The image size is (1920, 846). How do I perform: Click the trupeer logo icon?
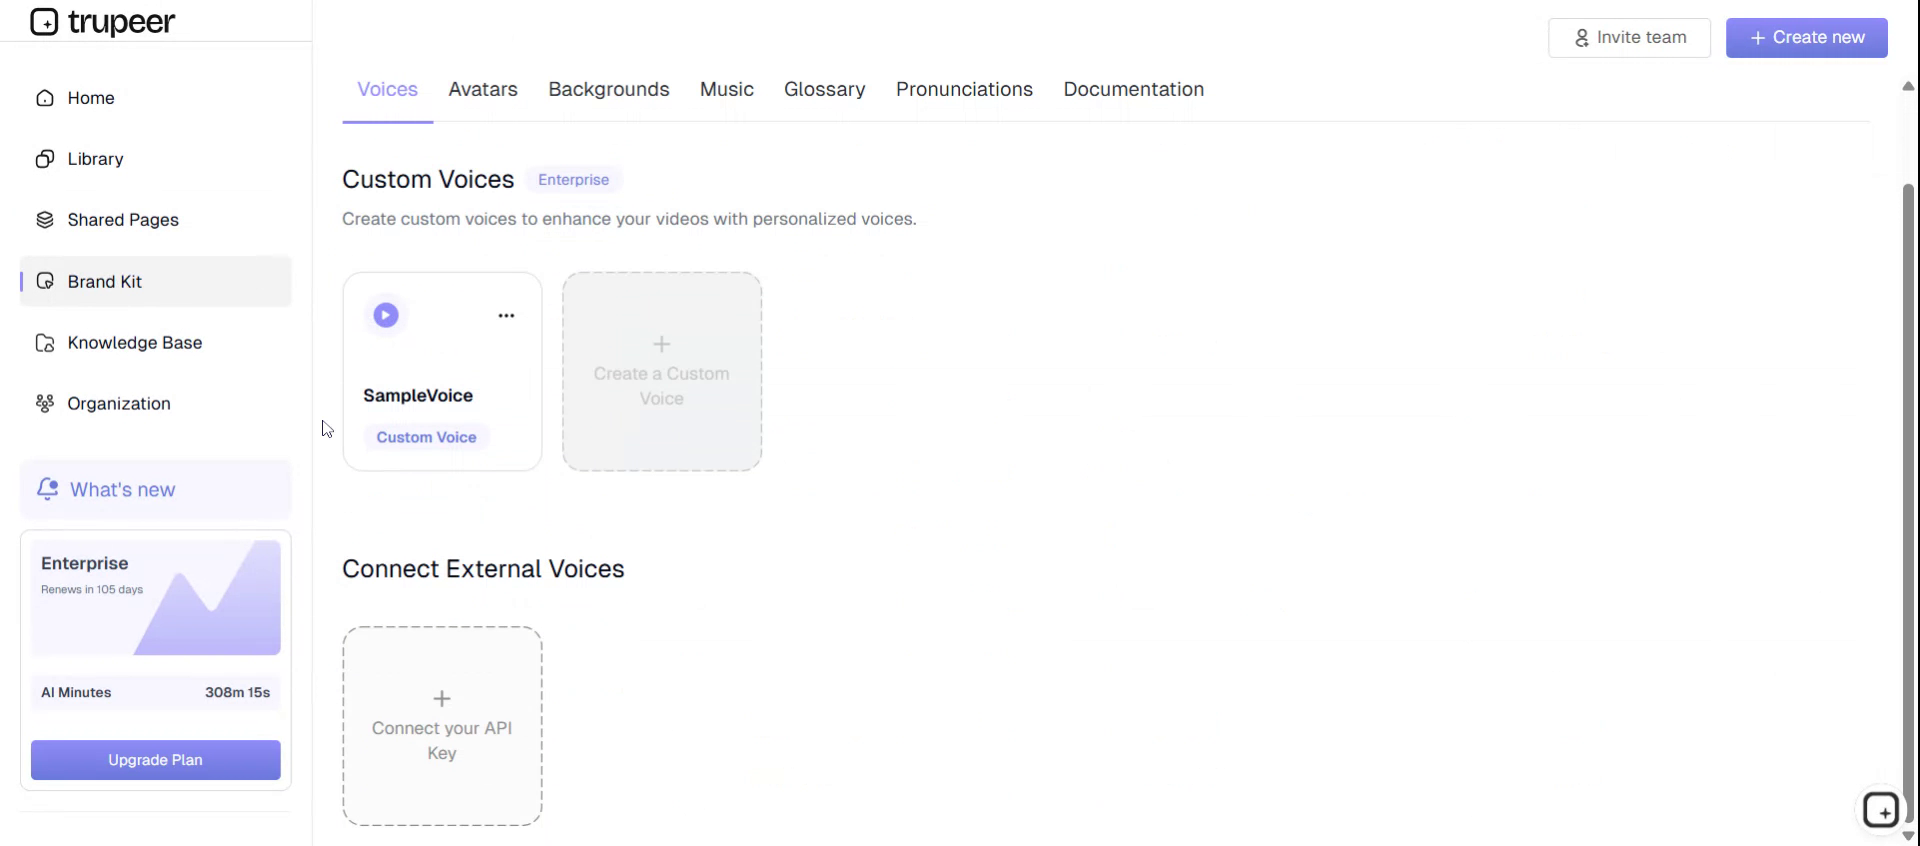point(44,21)
